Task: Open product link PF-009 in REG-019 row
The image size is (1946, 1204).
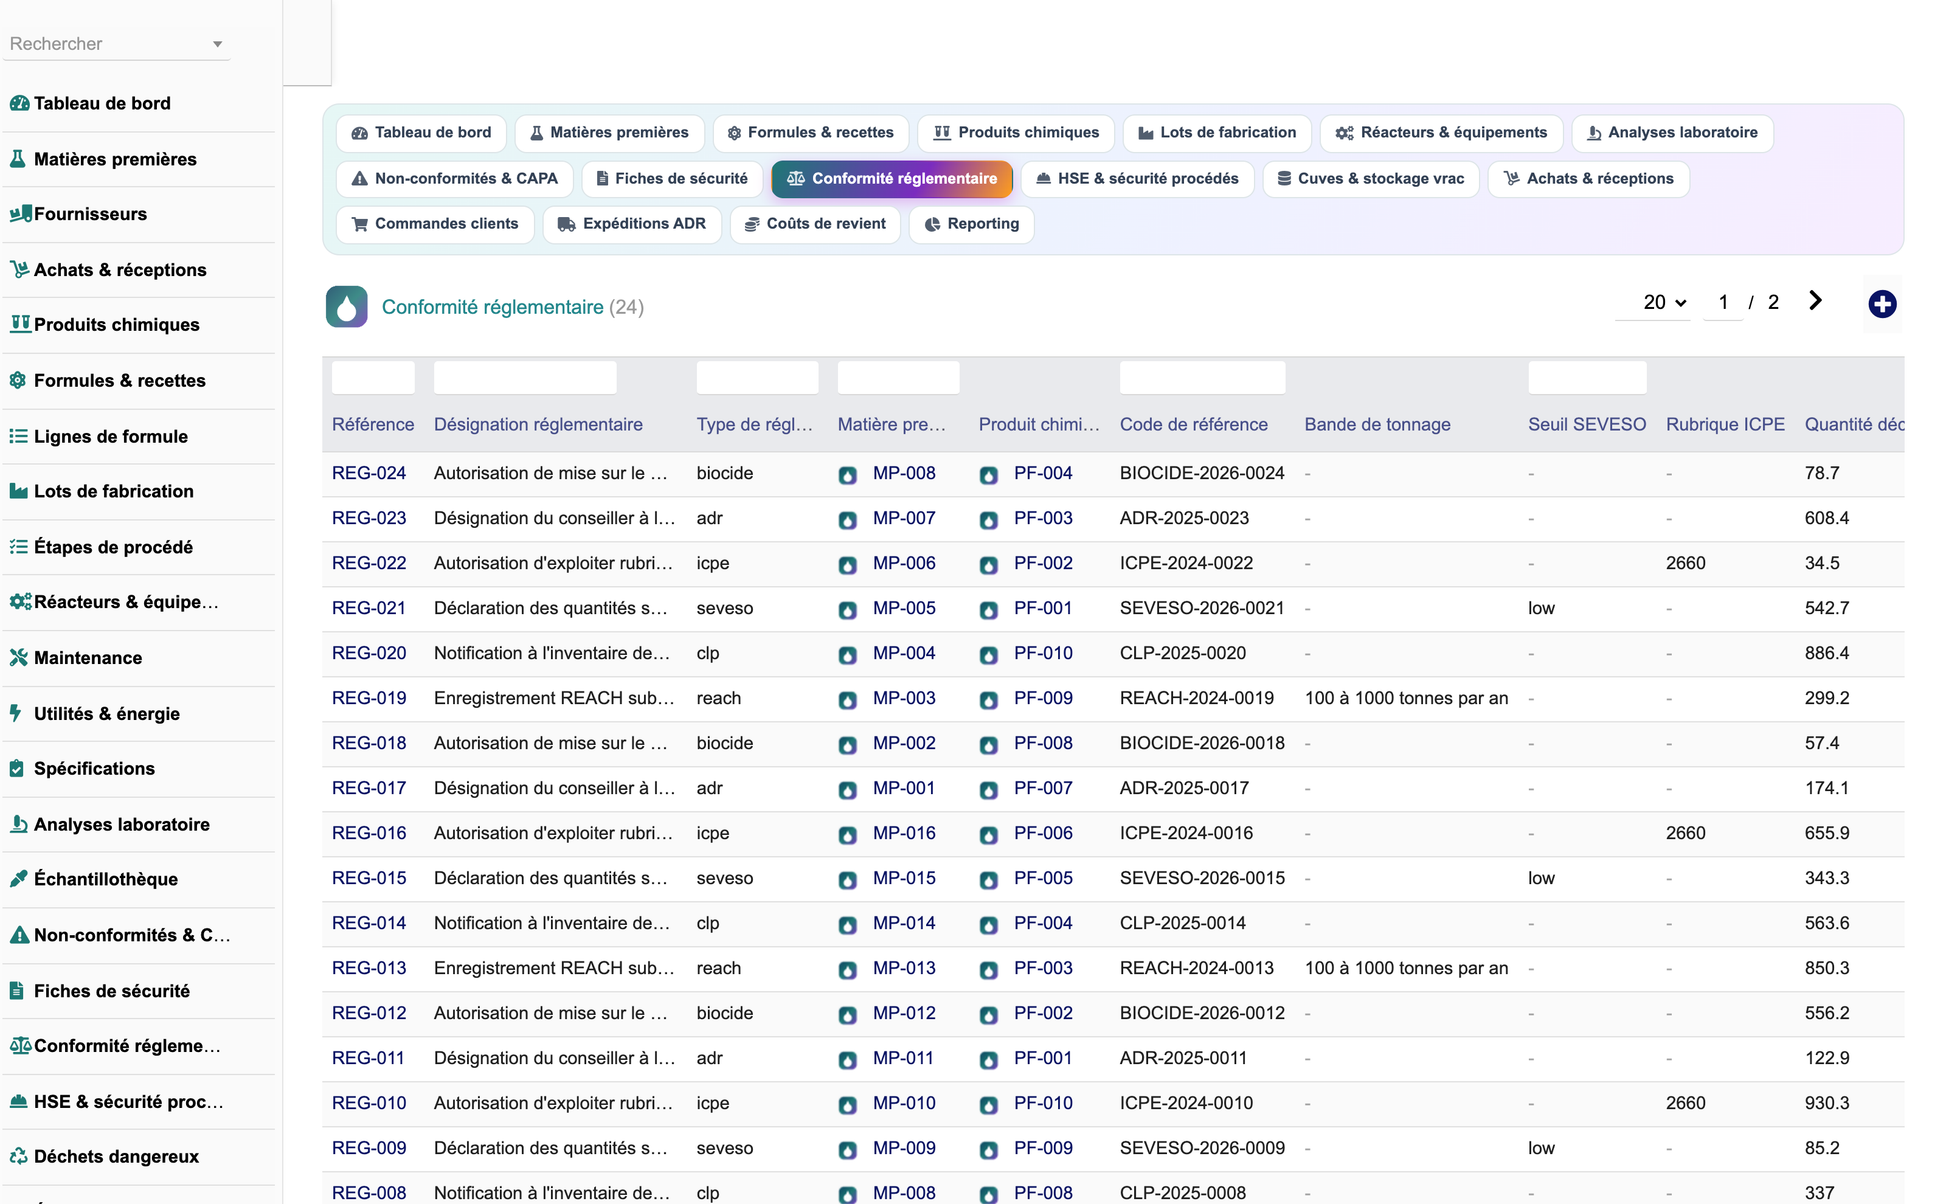Action: [1043, 698]
